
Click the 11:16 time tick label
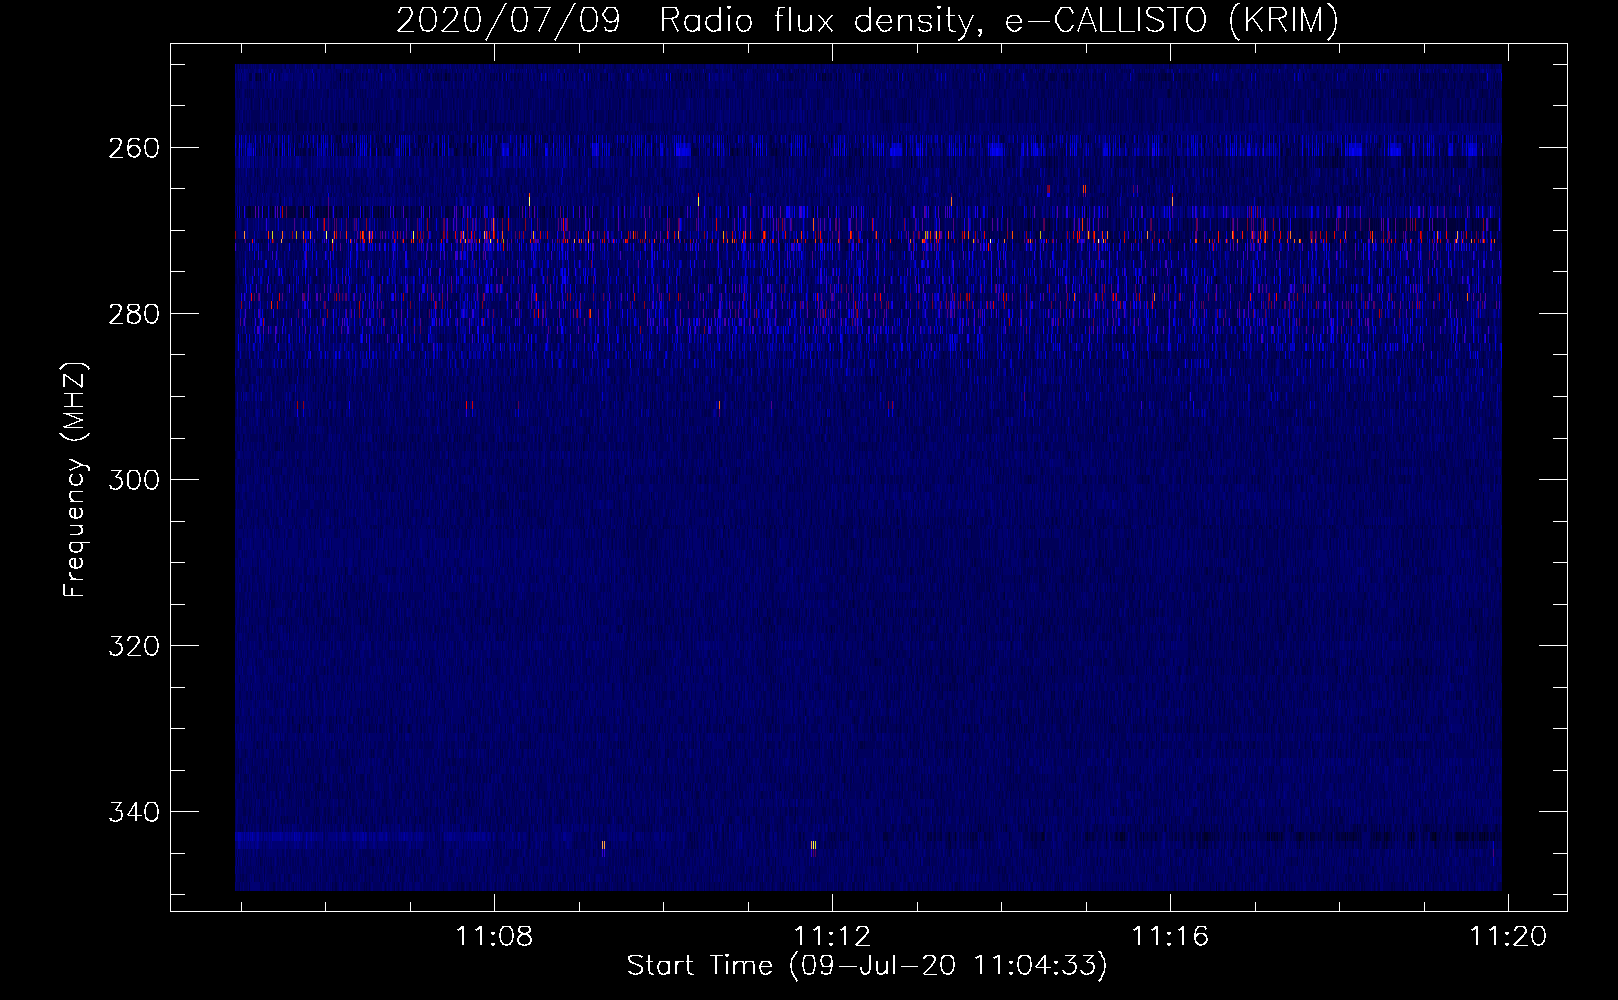tap(1170, 936)
